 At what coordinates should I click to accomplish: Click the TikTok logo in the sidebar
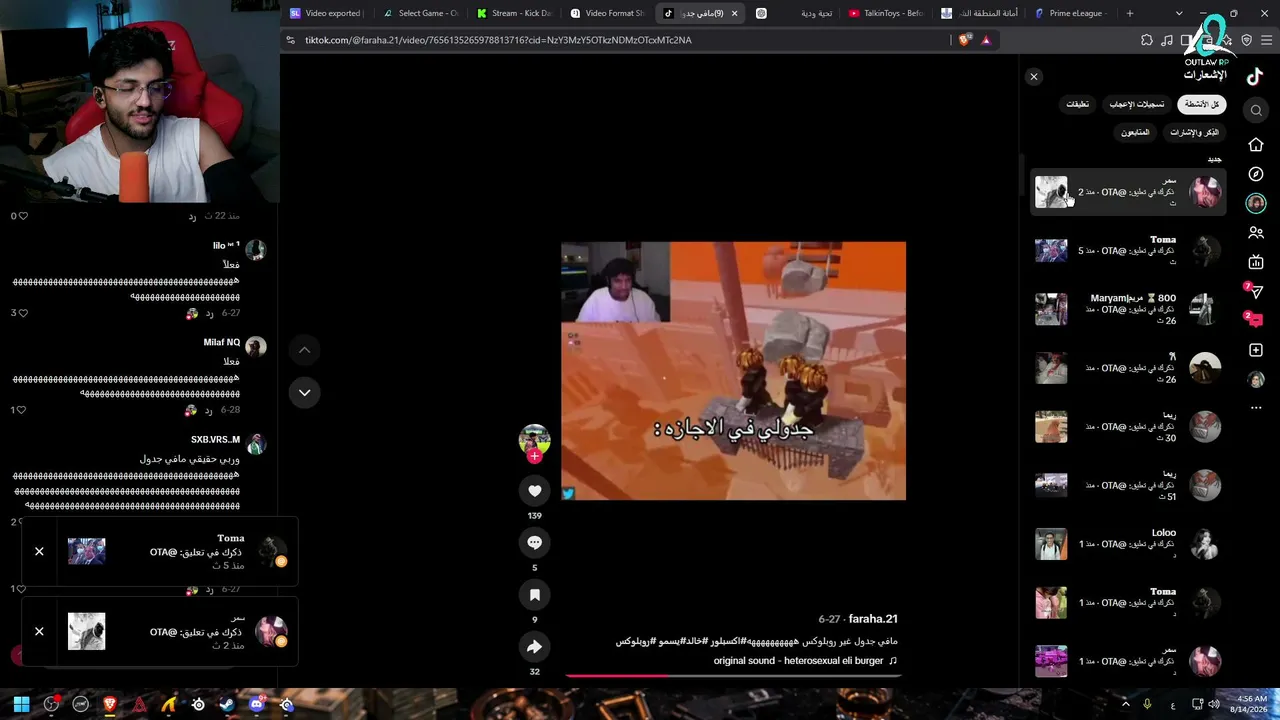(1255, 78)
